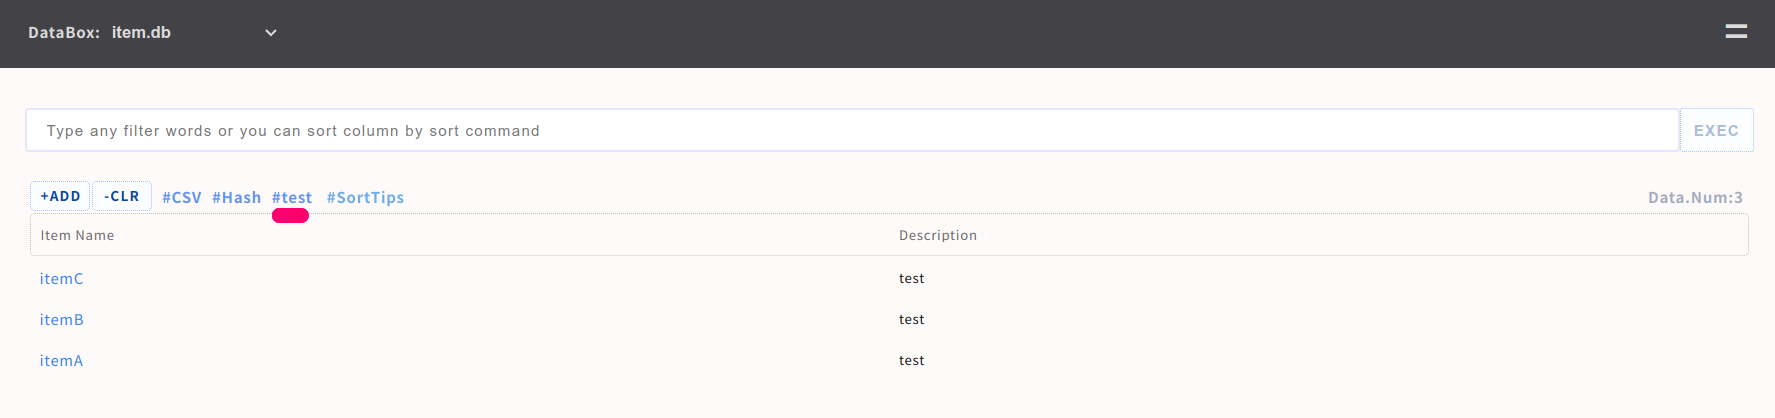This screenshot has width=1775, height=418.
Task: Add a new record with +ADD
Action: (60, 196)
